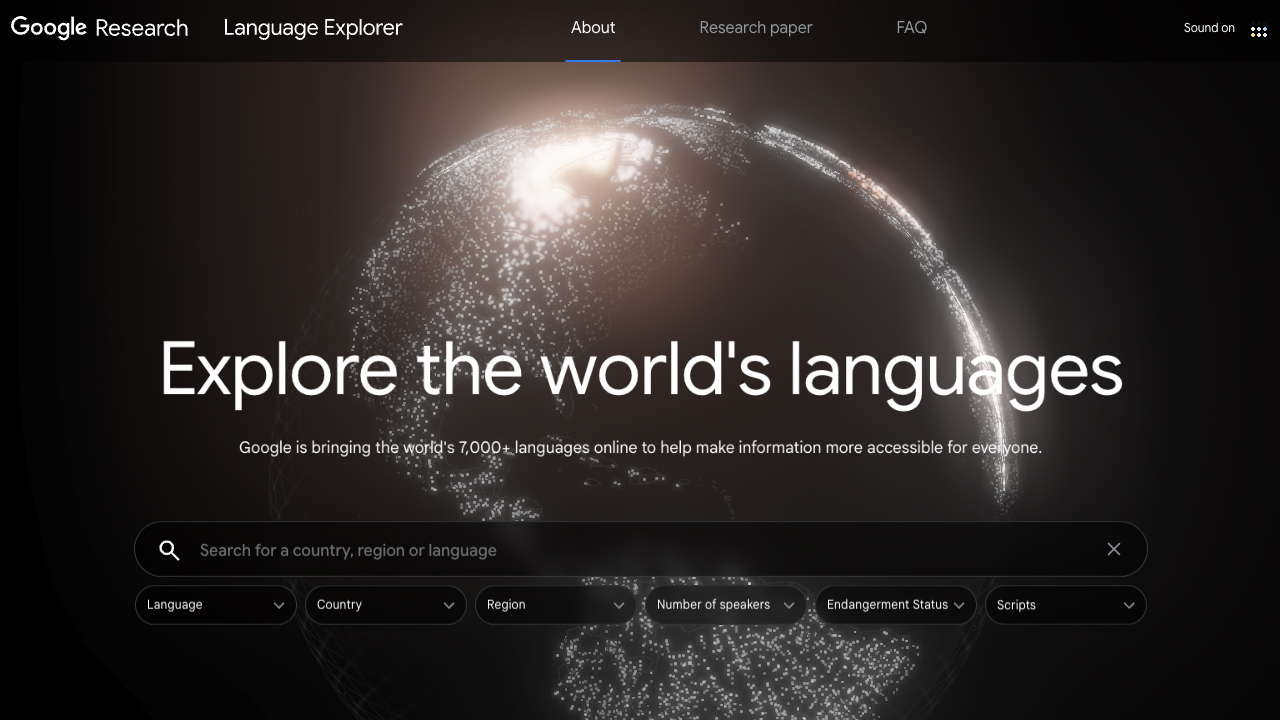The width and height of the screenshot is (1280, 720).
Task: Clear the search with the X icon
Action: 1114,549
